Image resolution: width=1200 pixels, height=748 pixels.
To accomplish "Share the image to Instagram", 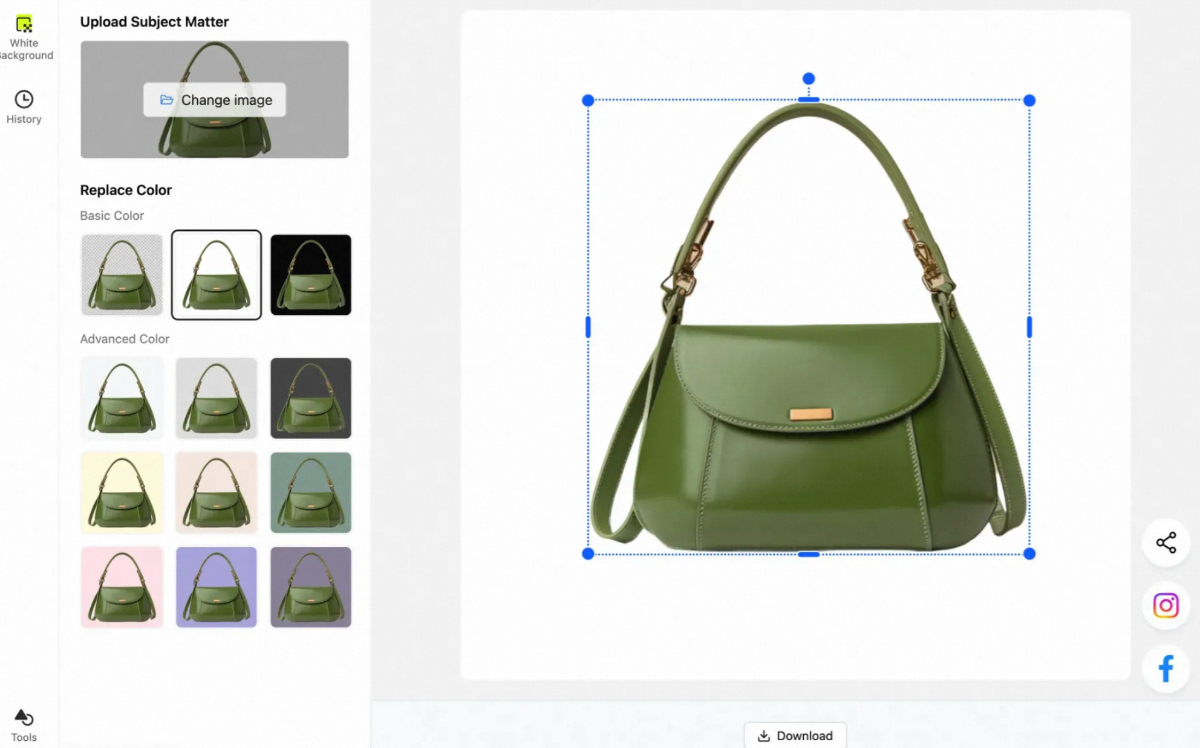I will [x=1166, y=605].
